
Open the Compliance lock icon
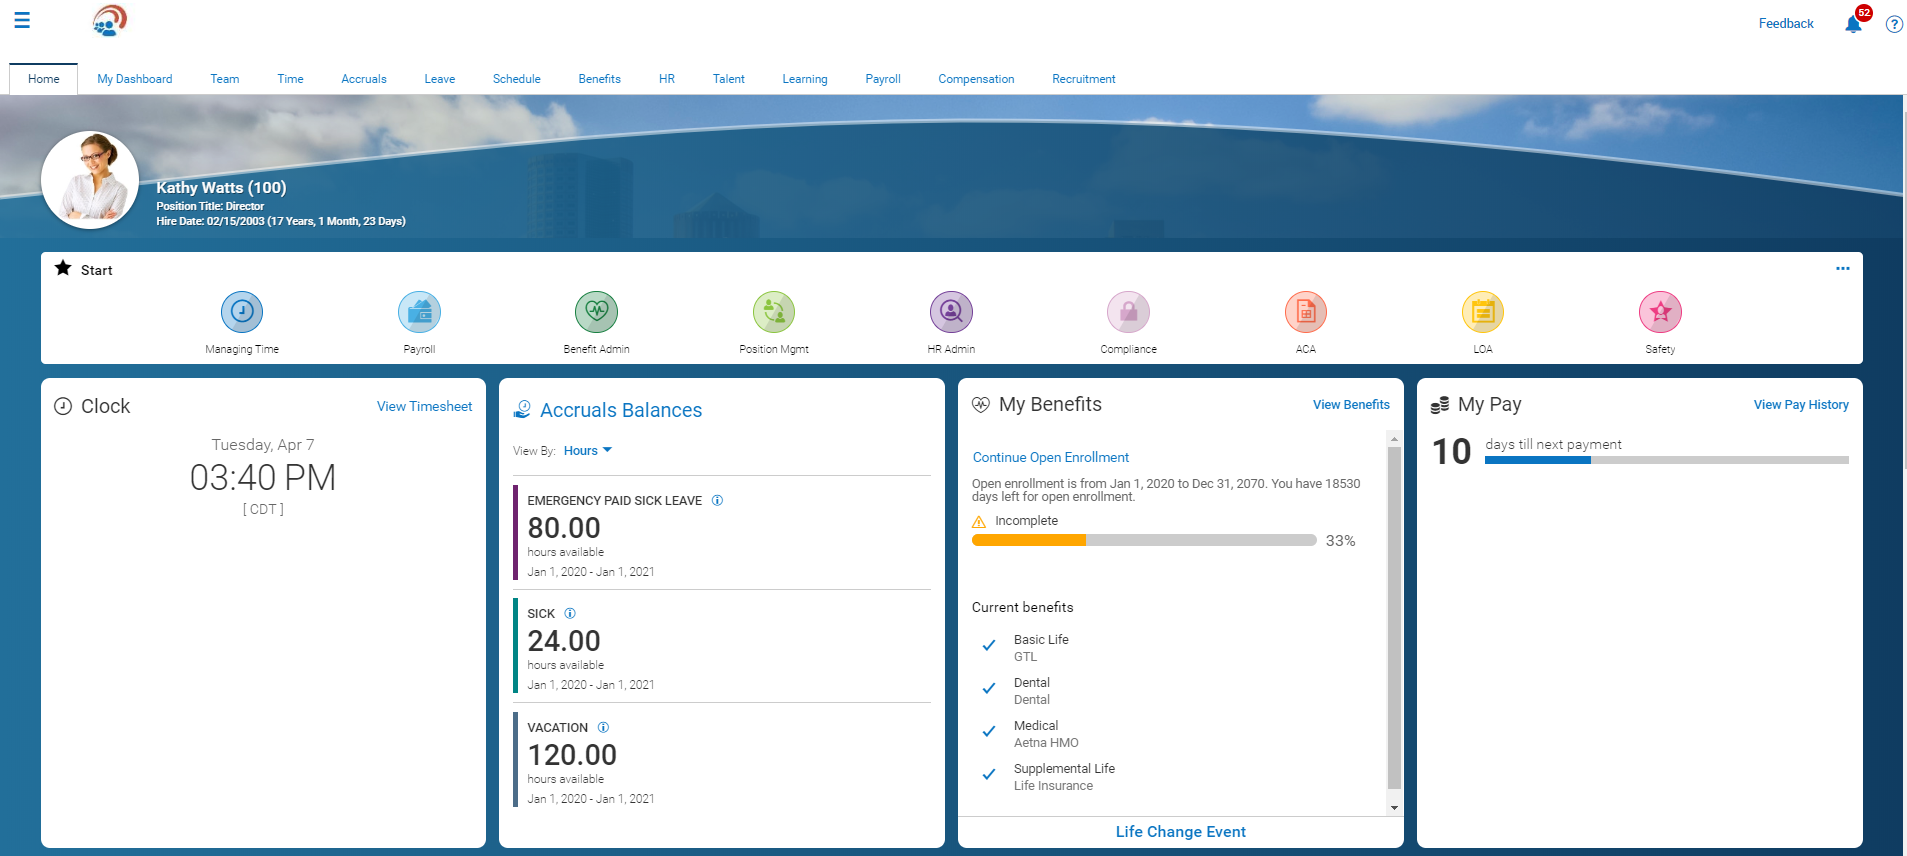pos(1128,312)
